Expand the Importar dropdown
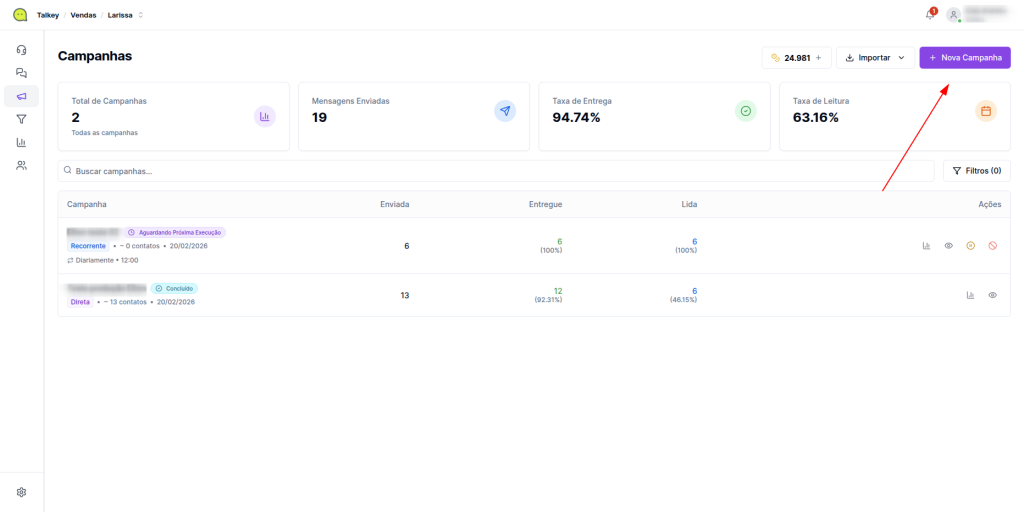 pos(875,58)
